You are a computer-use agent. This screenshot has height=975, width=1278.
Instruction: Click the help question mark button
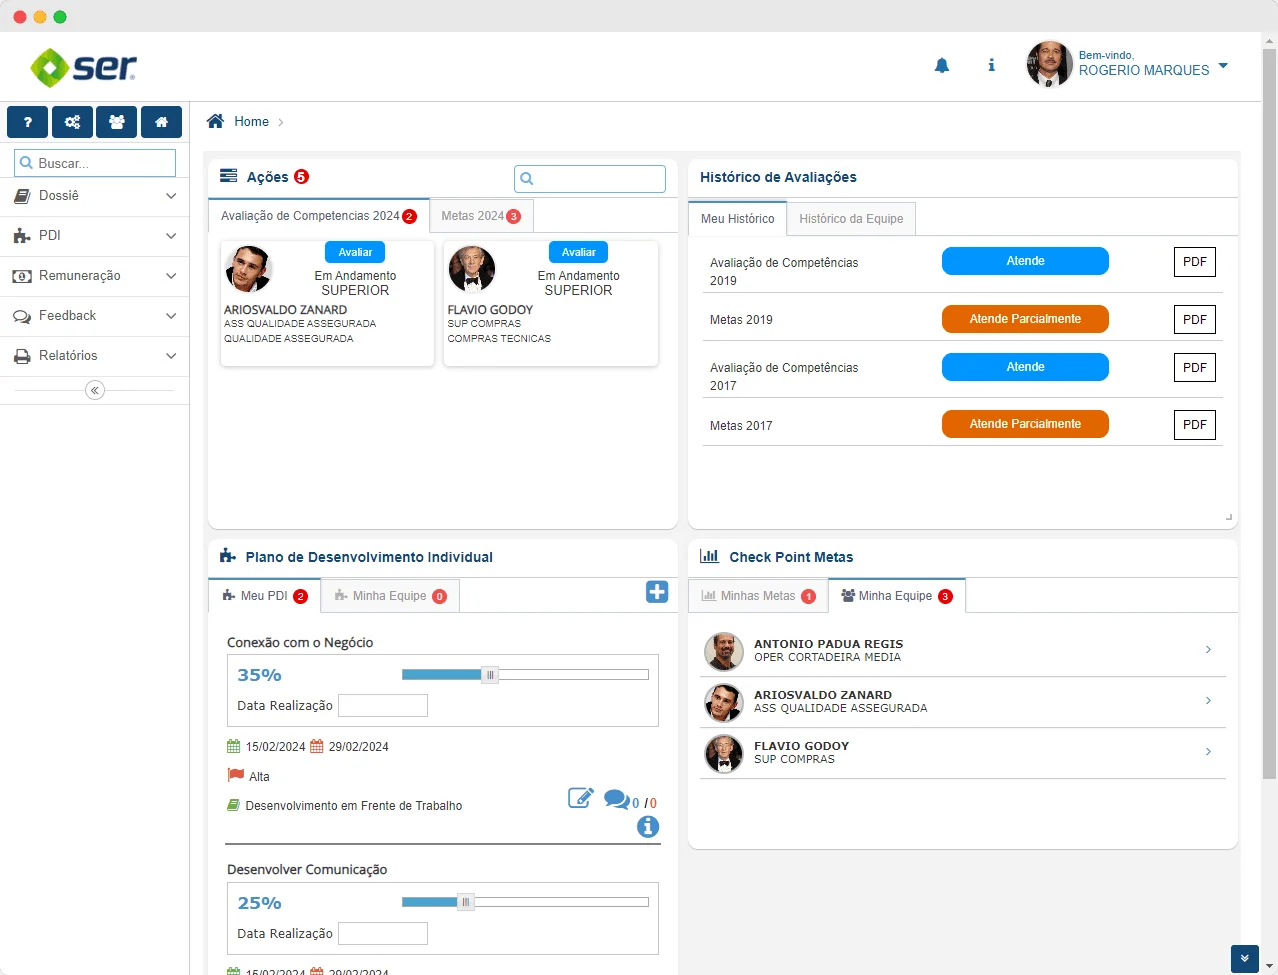coord(27,122)
